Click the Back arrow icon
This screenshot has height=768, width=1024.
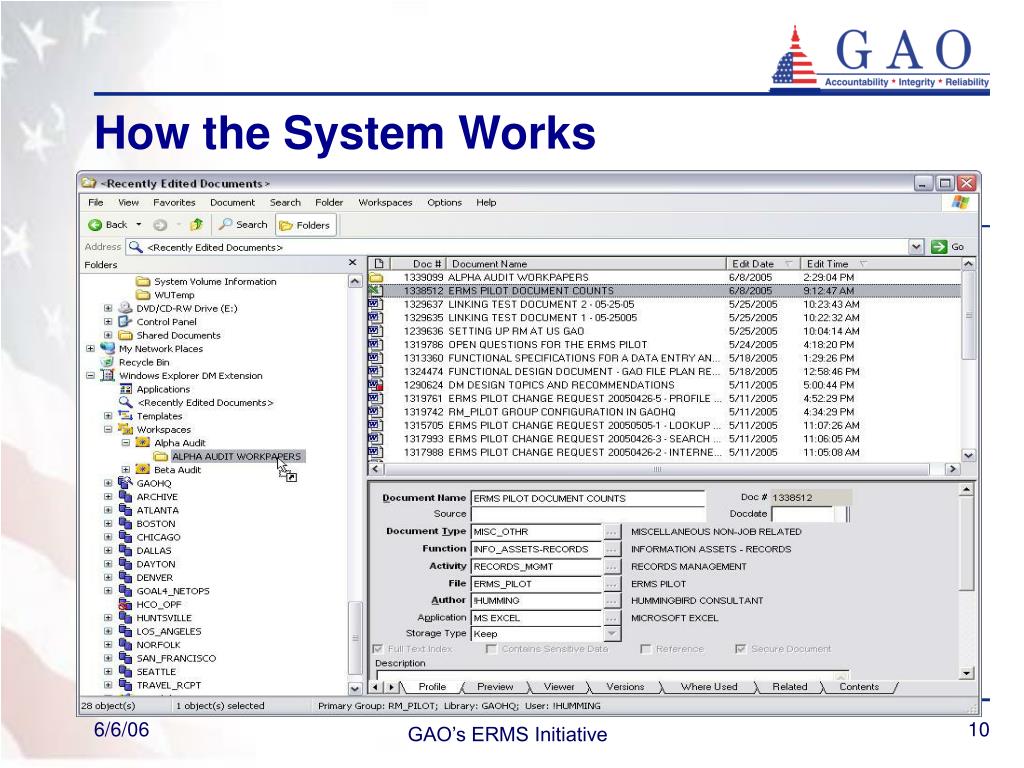95,225
